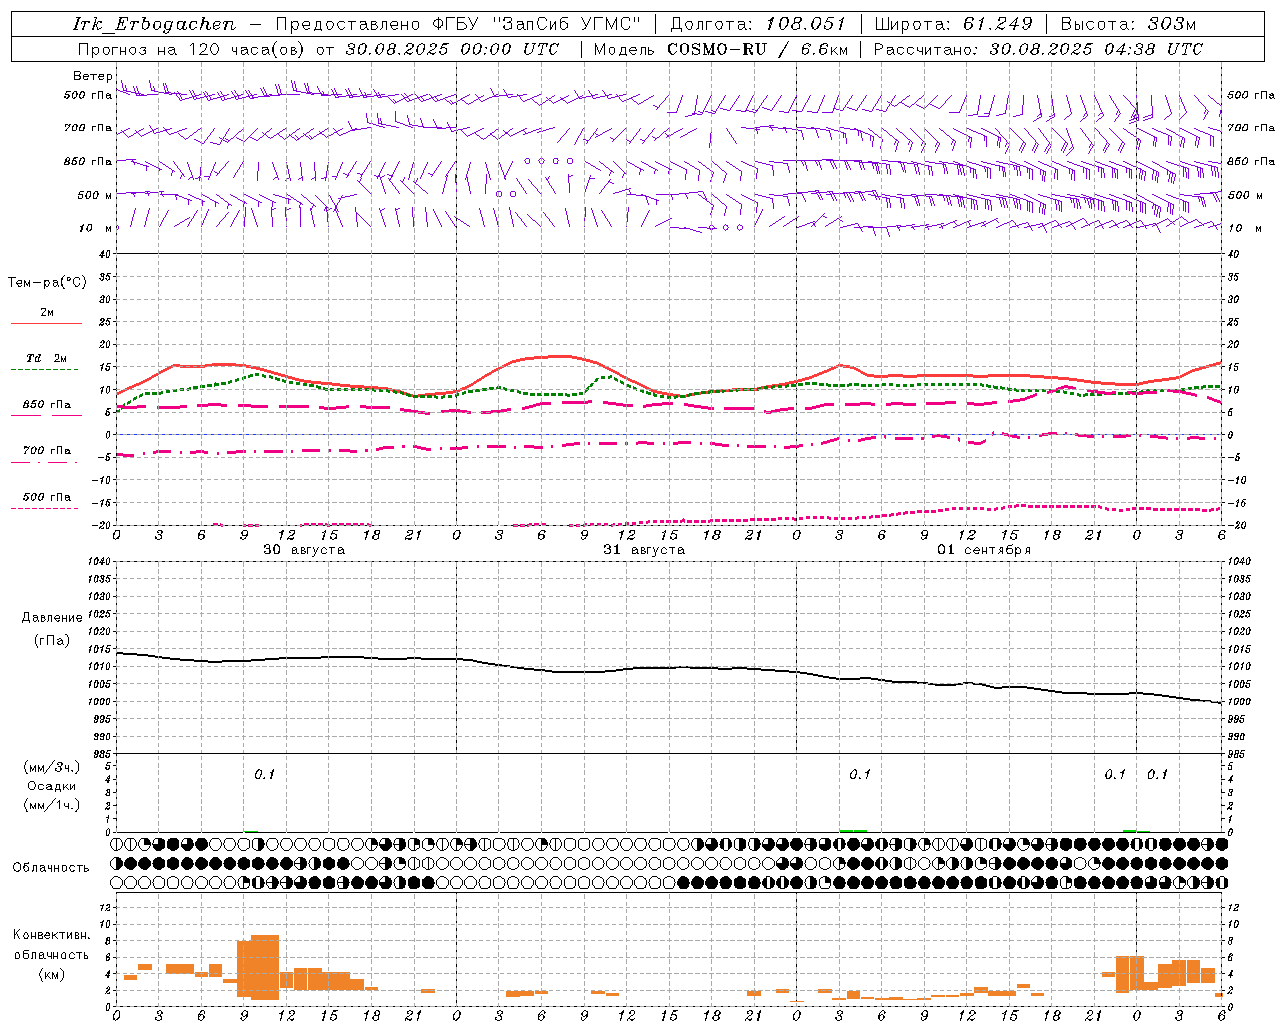Click the "Облачность" cloud cover label
Viewport: 1280px width, 1024px height.
[x=51, y=867]
